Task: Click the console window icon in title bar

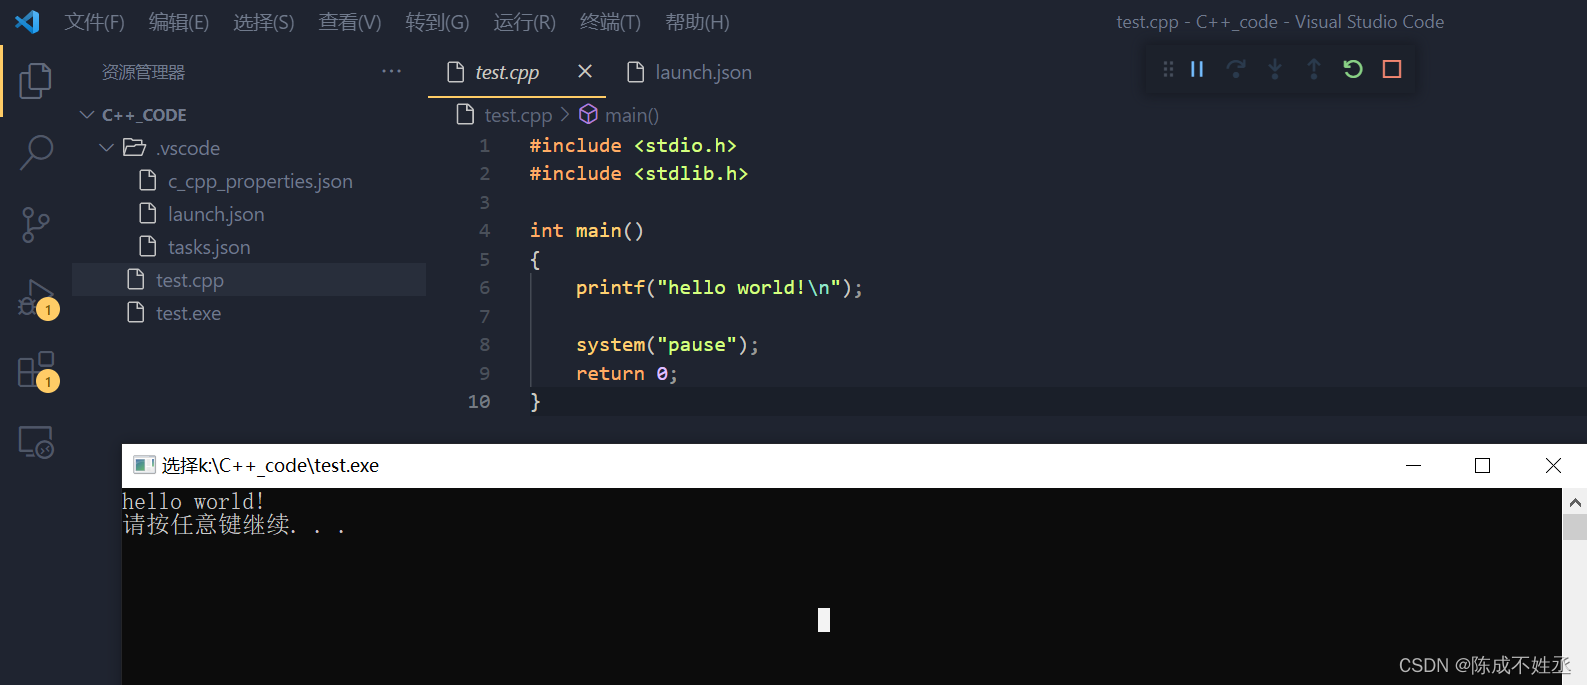Action: [144, 465]
